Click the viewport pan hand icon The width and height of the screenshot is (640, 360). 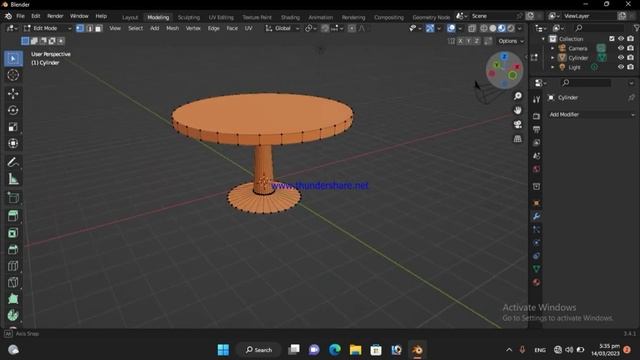click(x=518, y=110)
